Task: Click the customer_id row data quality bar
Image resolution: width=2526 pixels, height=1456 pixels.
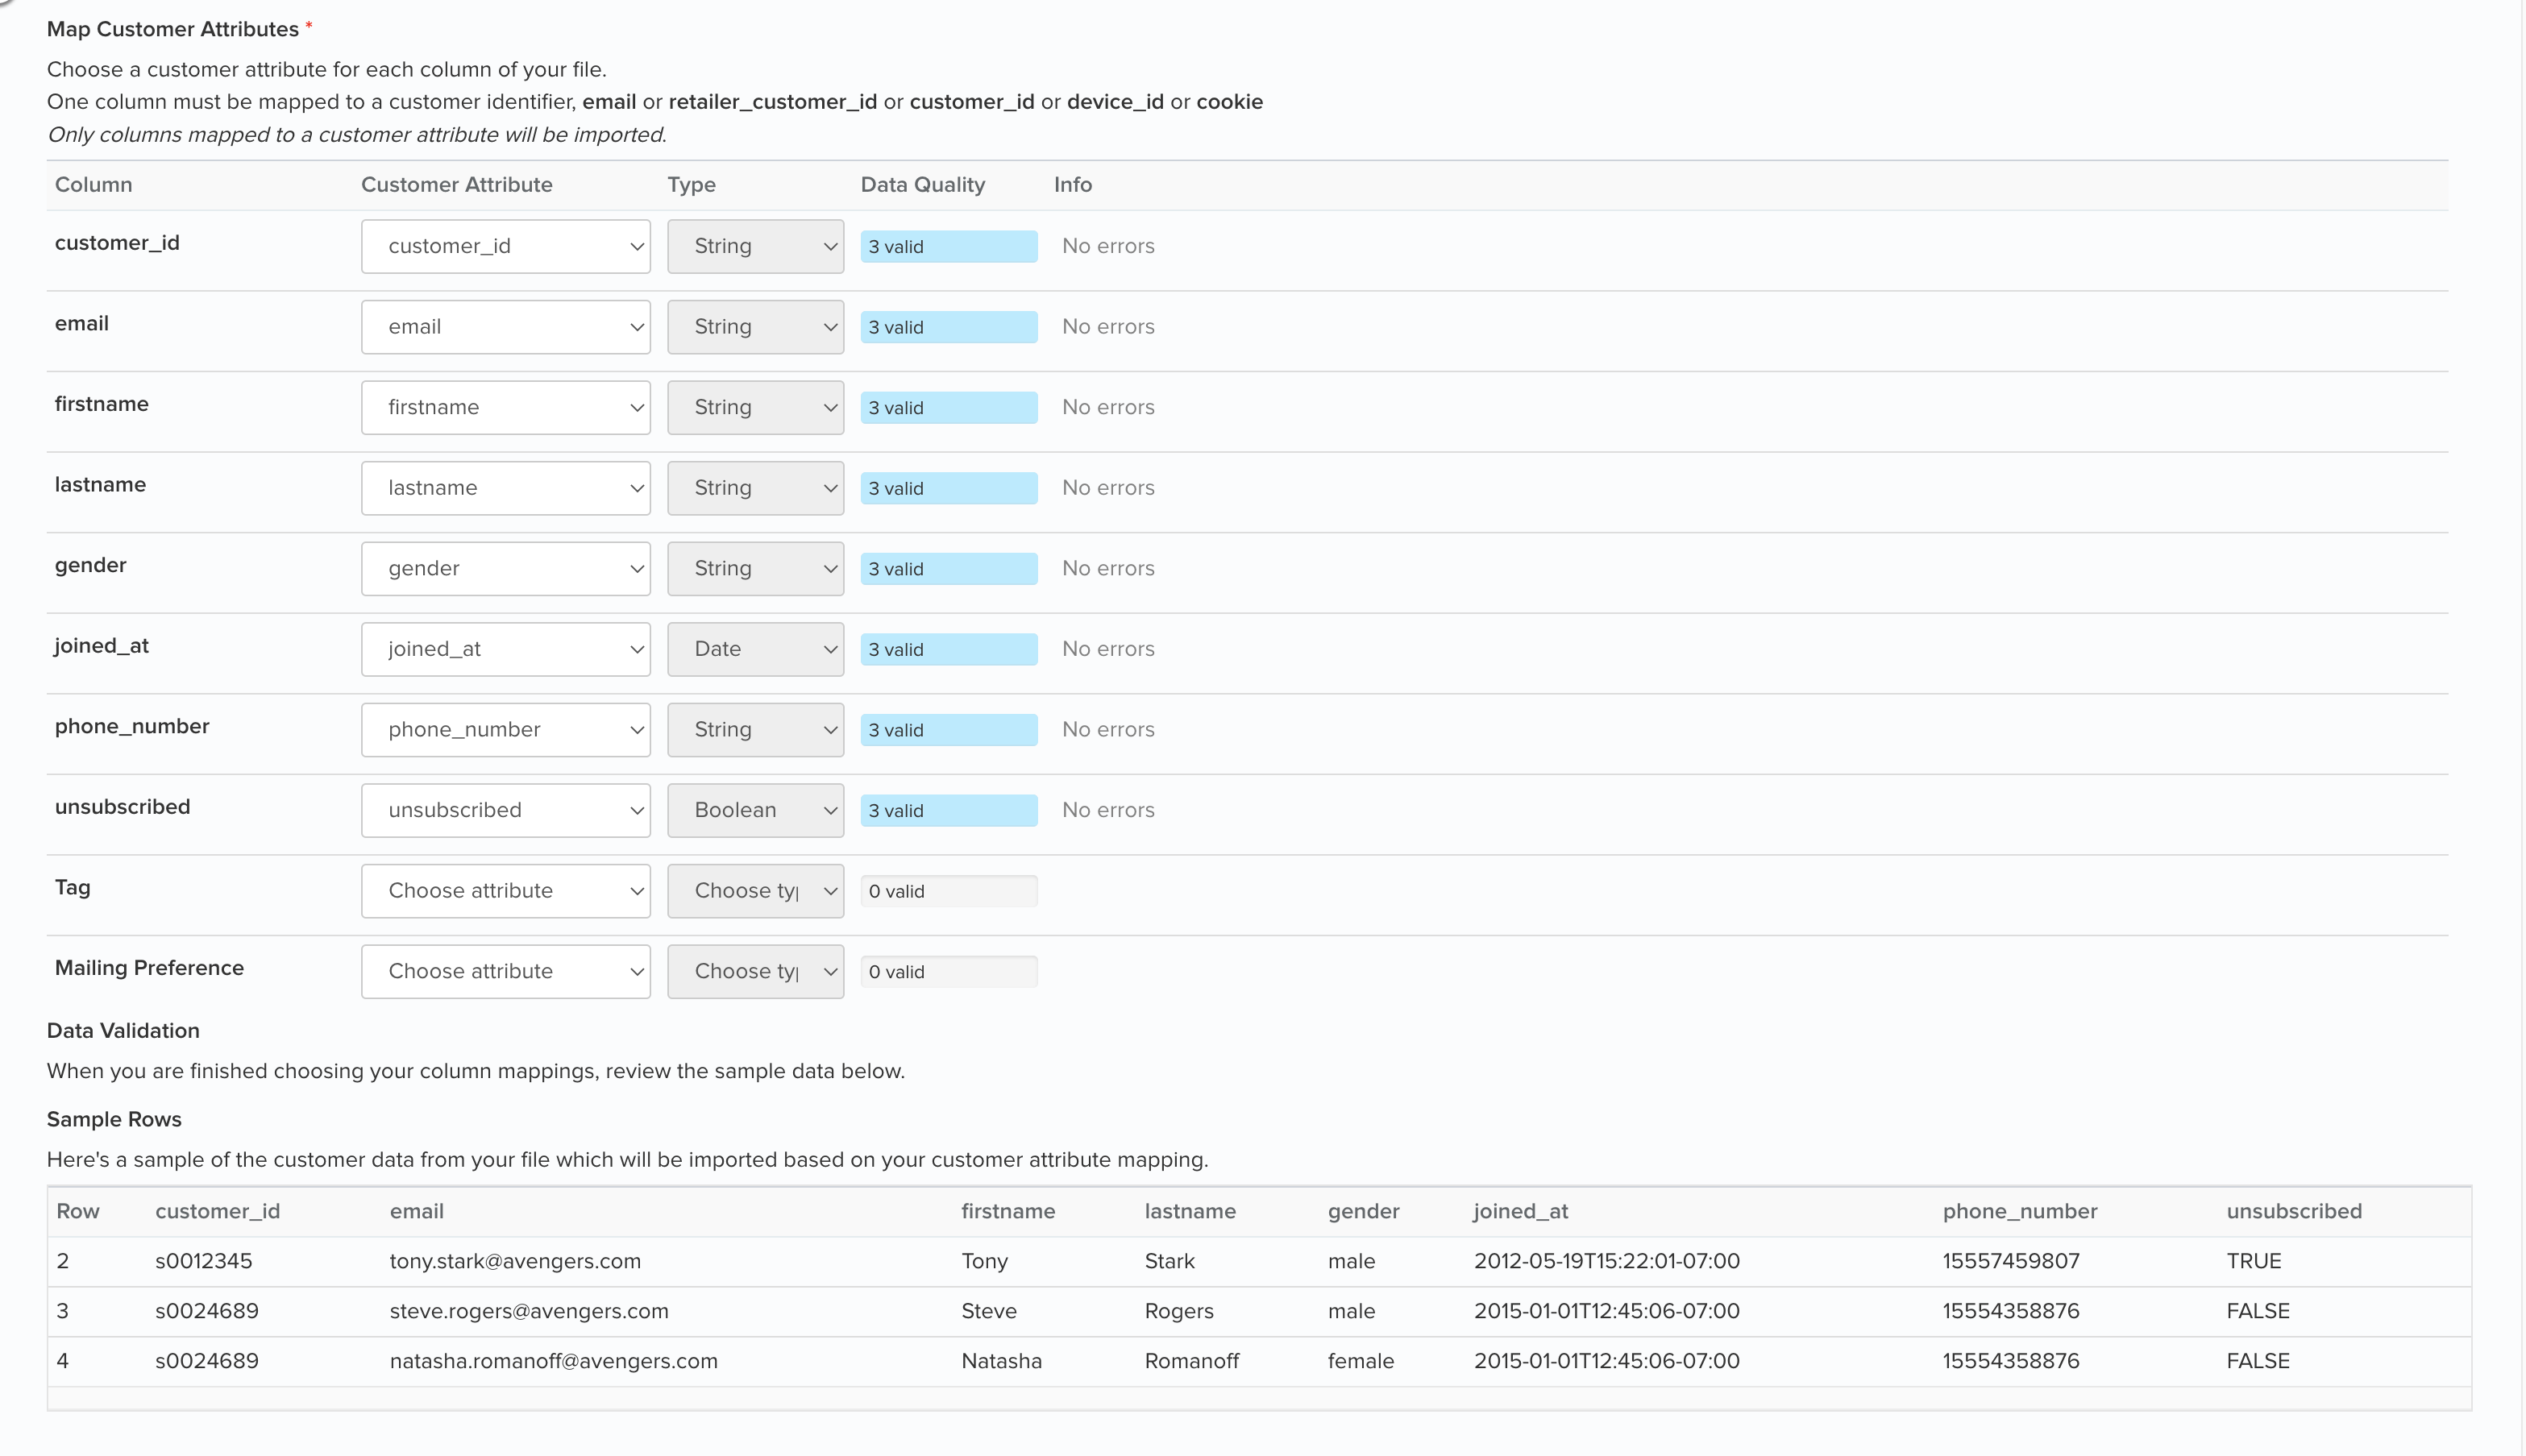Action: (x=949, y=247)
